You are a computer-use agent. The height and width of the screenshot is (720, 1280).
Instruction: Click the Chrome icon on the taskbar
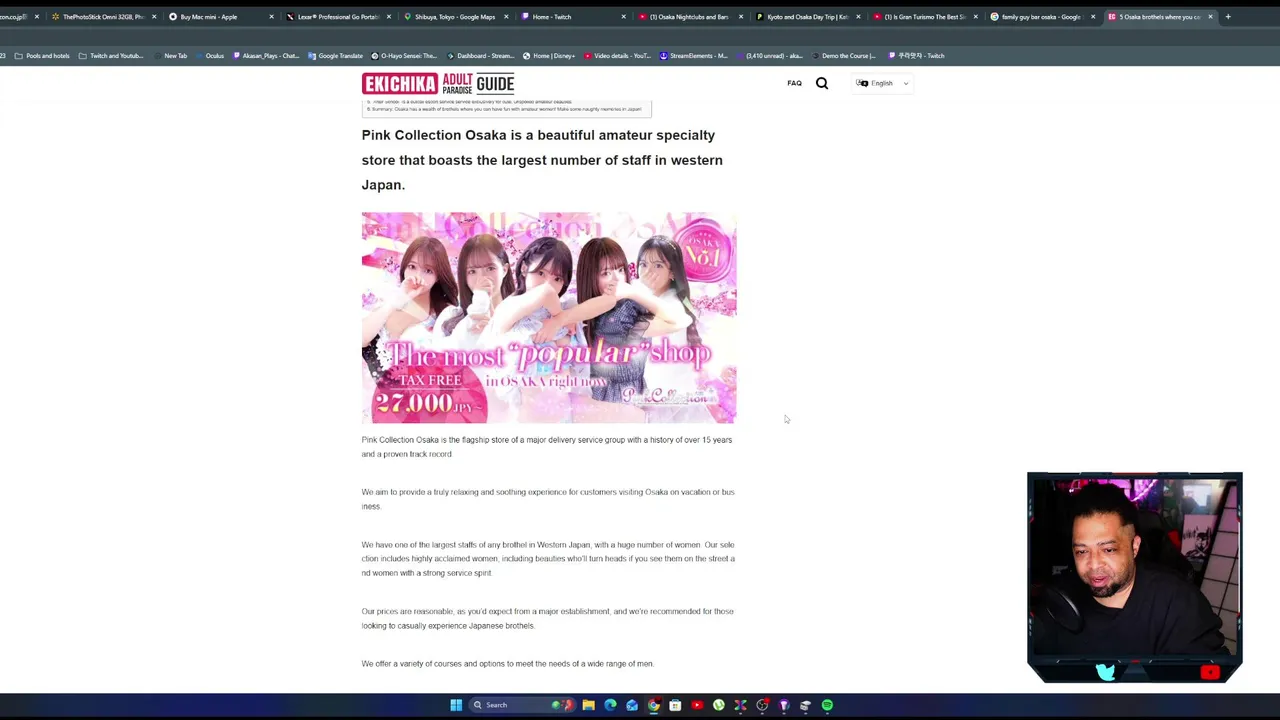(x=654, y=705)
